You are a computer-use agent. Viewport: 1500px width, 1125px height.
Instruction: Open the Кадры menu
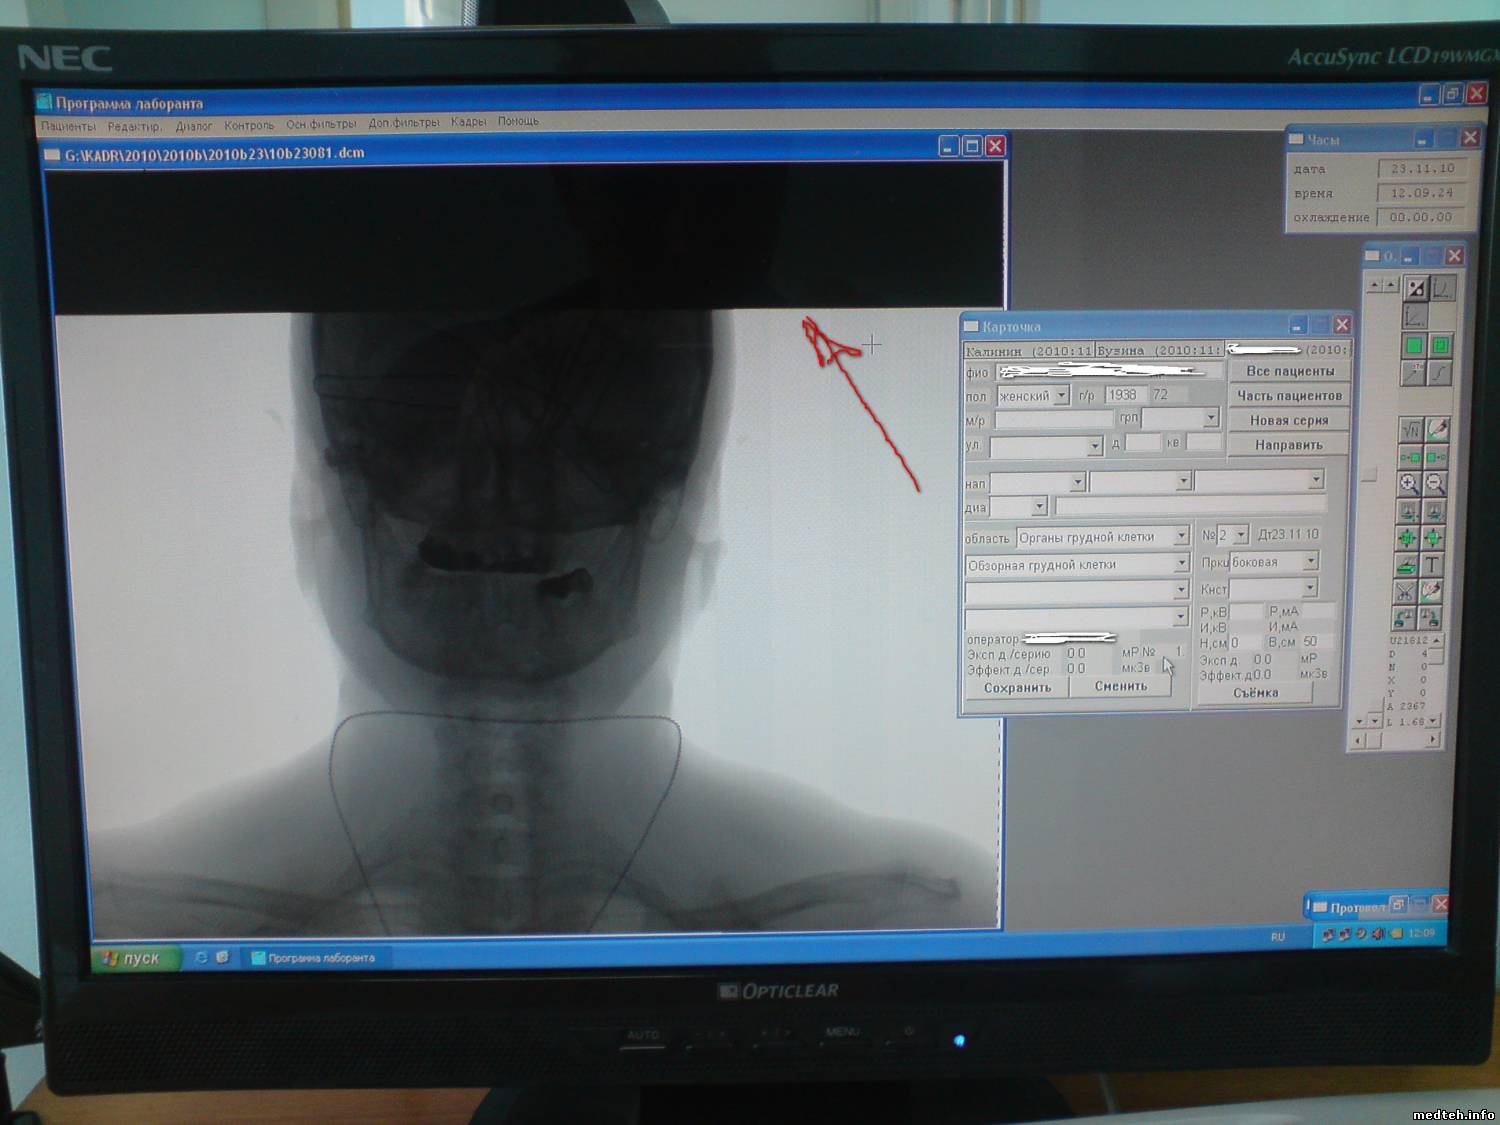pyautogui.click(x=468, y=122)
